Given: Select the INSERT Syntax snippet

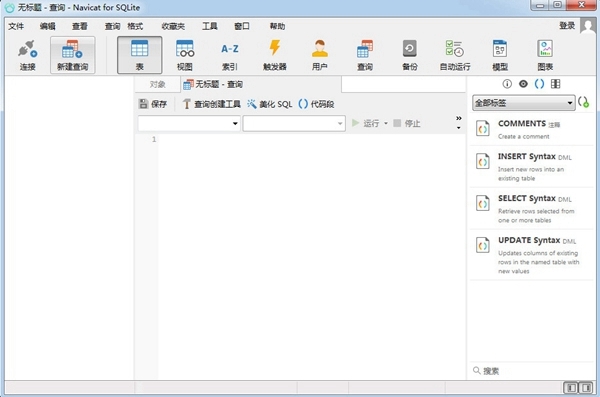Looking at the screenshot, I should [532, 167].
